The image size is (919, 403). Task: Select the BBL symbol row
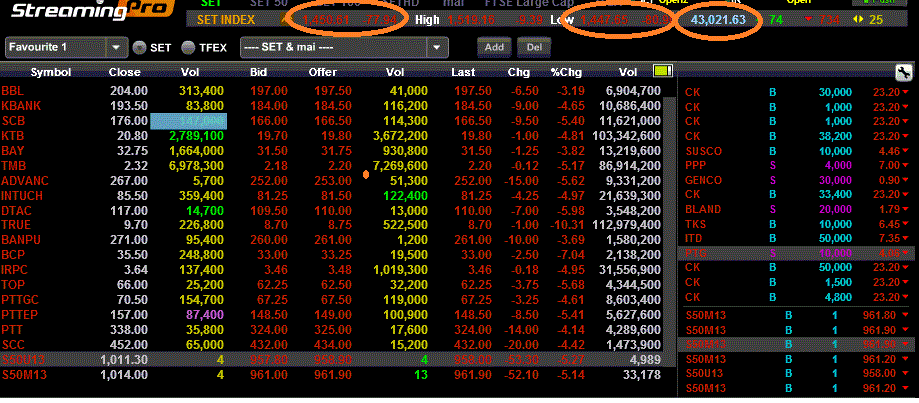(x=331, y=91)
